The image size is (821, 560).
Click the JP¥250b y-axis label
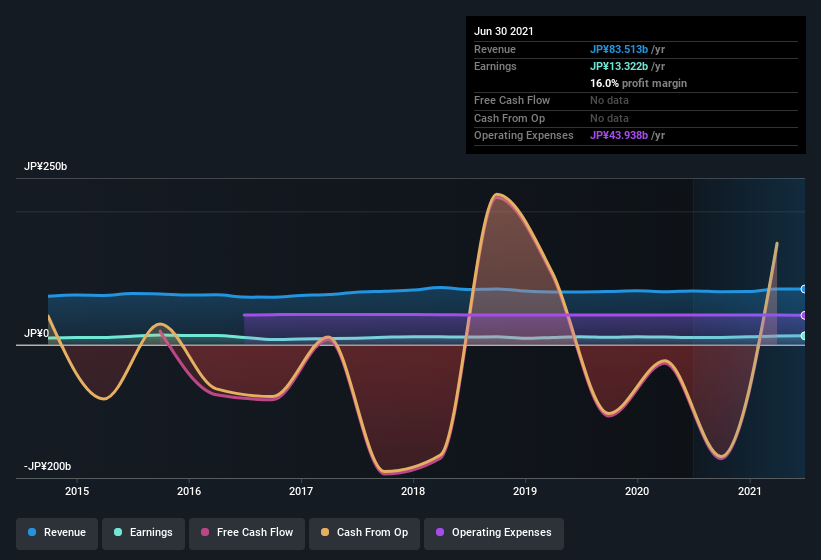click(46, 166)
